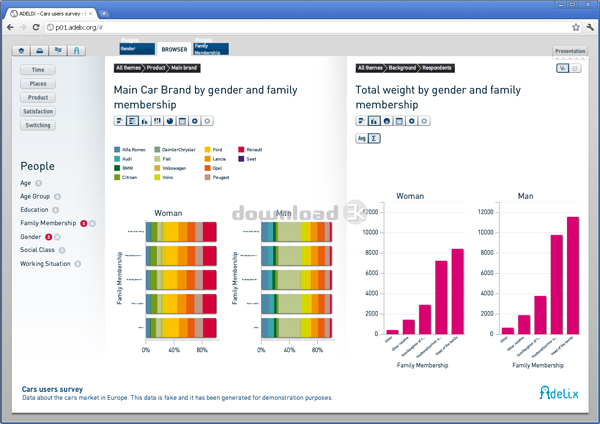Toggle the Avg aggregation button
The width and height of the screenshot is (600, 424).
(x=361, y=138)
